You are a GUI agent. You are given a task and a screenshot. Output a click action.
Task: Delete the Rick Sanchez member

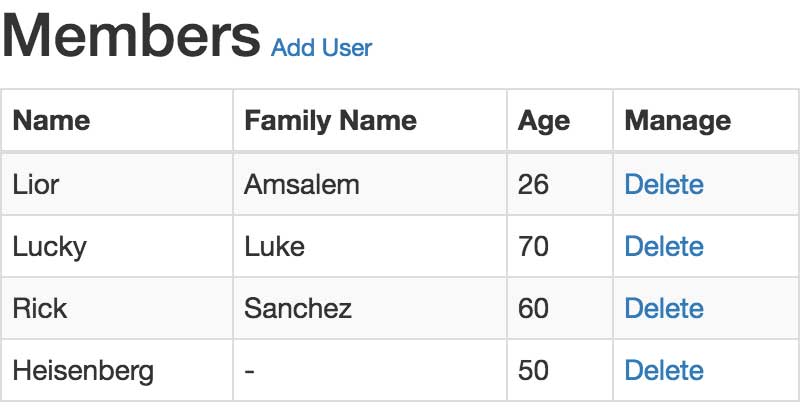point(664,308)
